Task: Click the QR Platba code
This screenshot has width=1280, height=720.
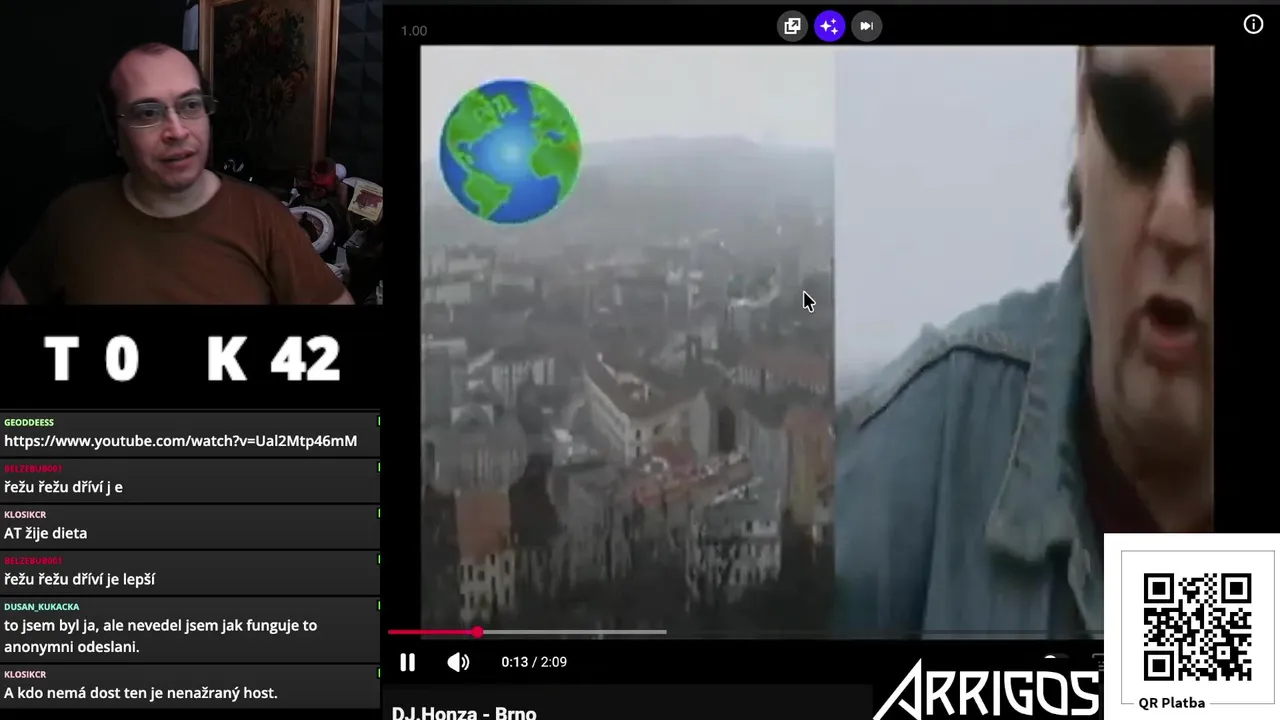Action: [1197, 627]
